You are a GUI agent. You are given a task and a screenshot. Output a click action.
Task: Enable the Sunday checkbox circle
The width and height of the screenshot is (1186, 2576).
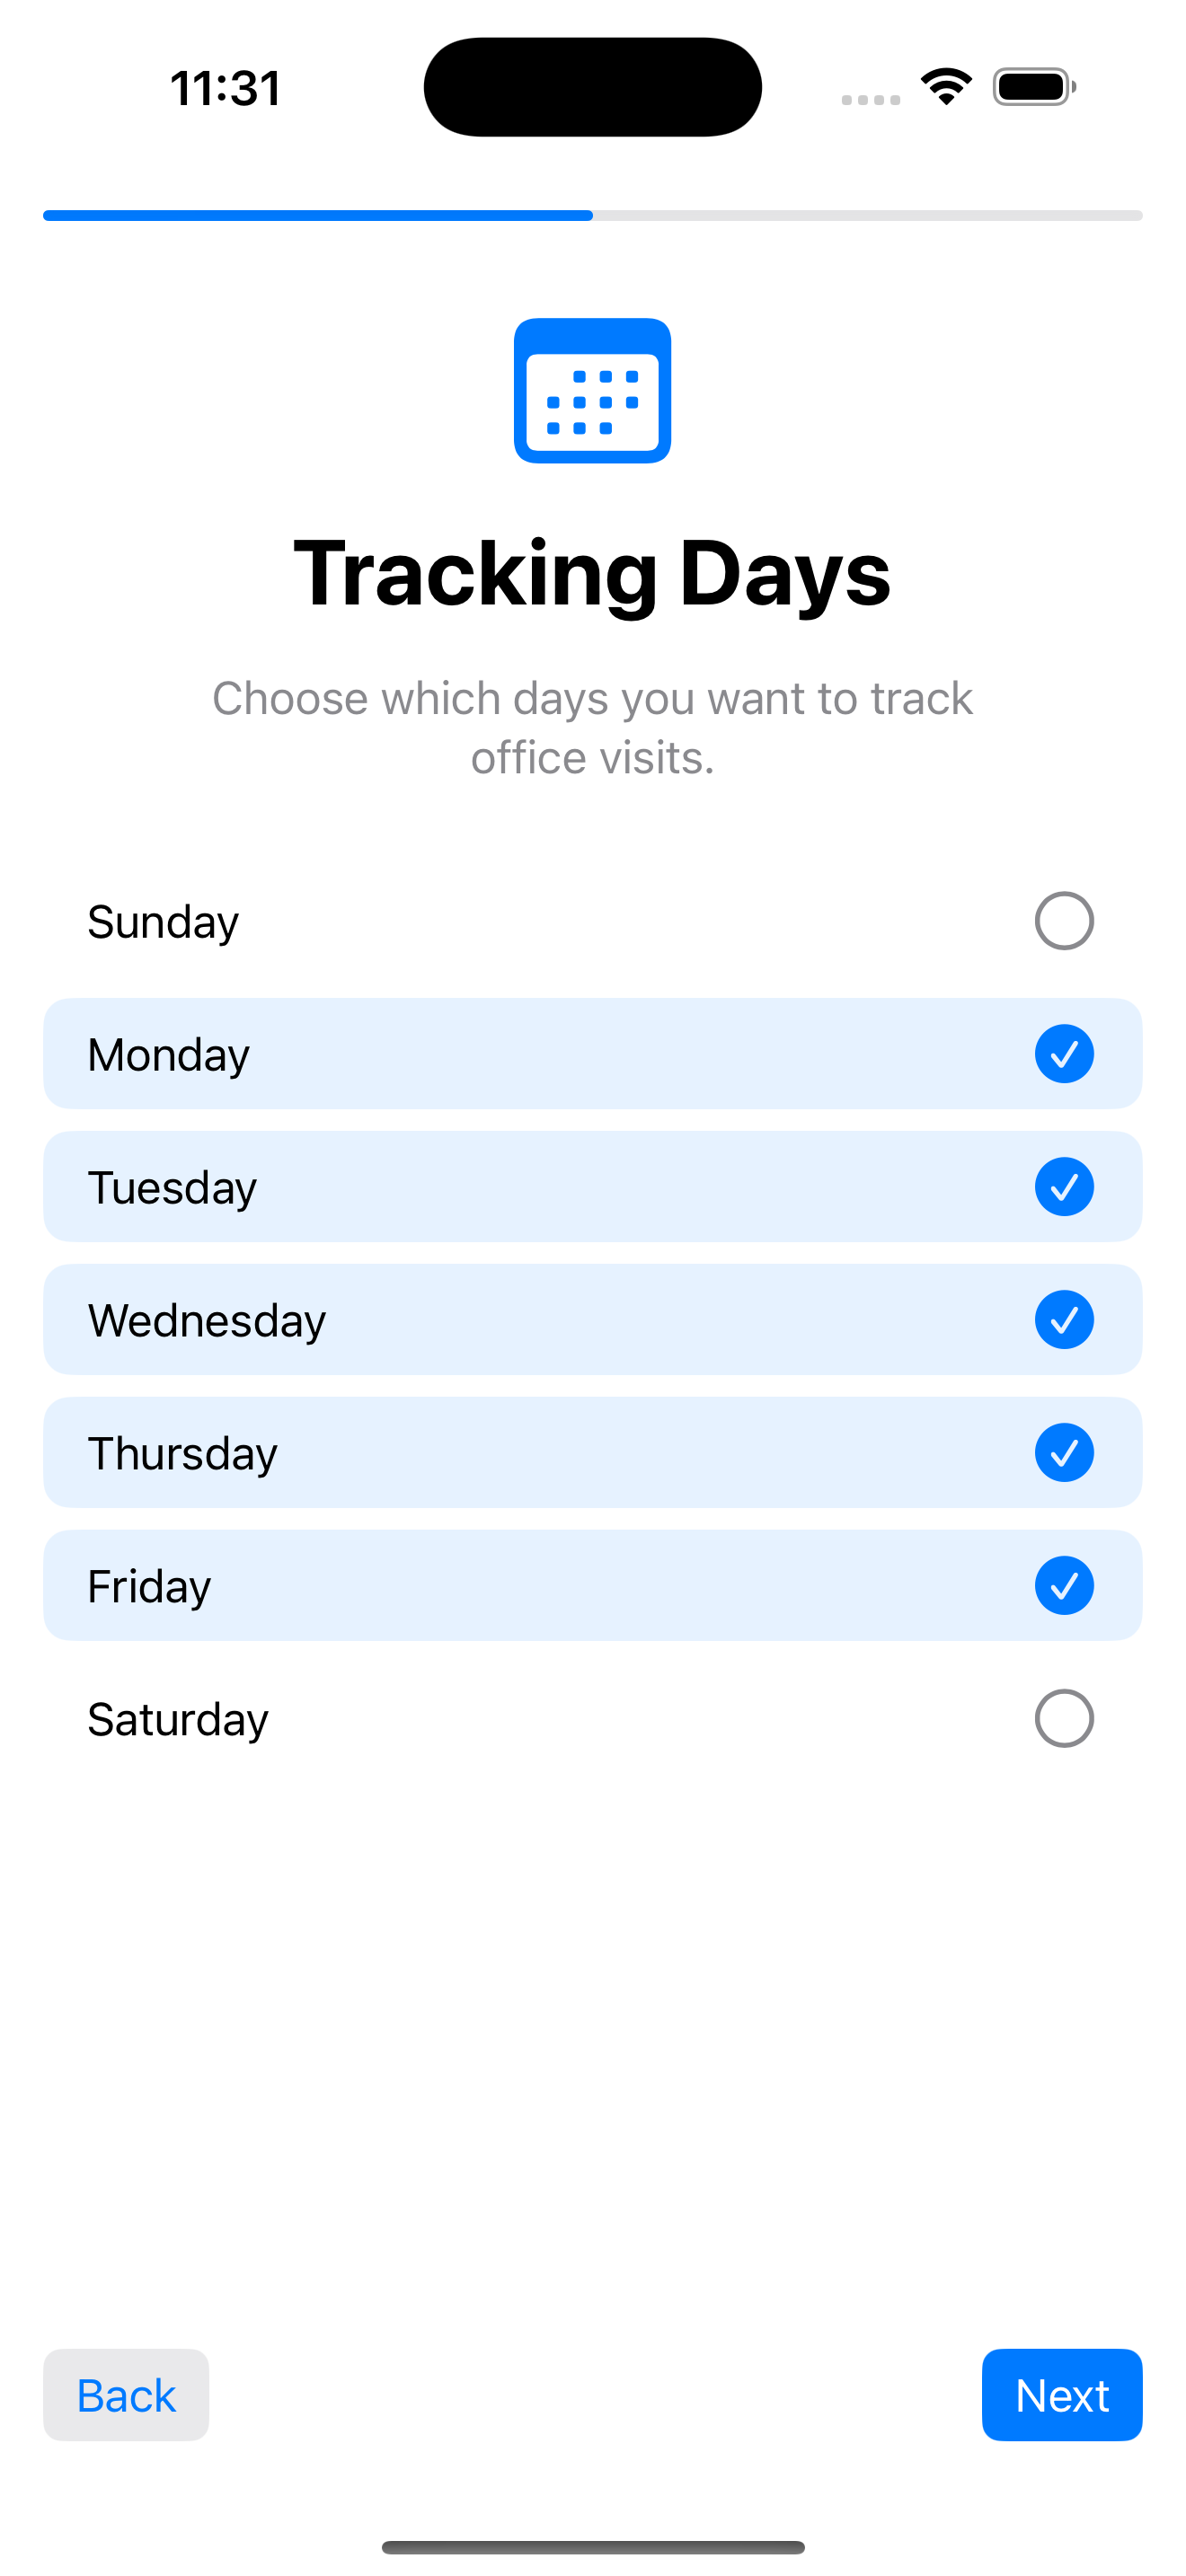point(1063,920)
